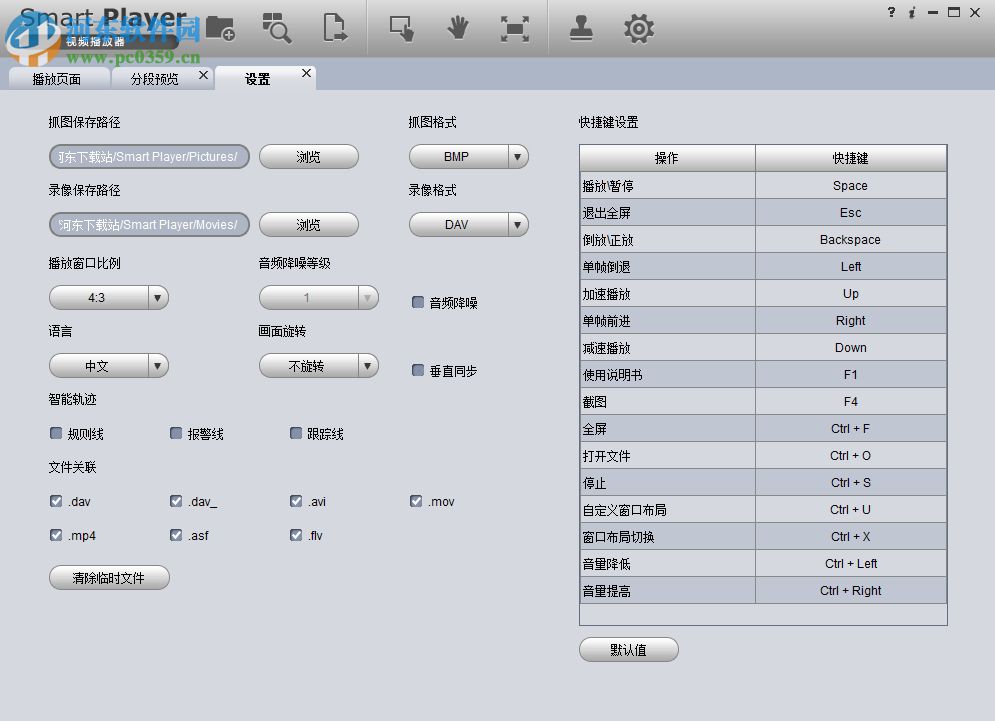This screenshot has height=721, width=995.
Task: Open the 4:3 window ratio dropdown
Action: tap(109, 297)
